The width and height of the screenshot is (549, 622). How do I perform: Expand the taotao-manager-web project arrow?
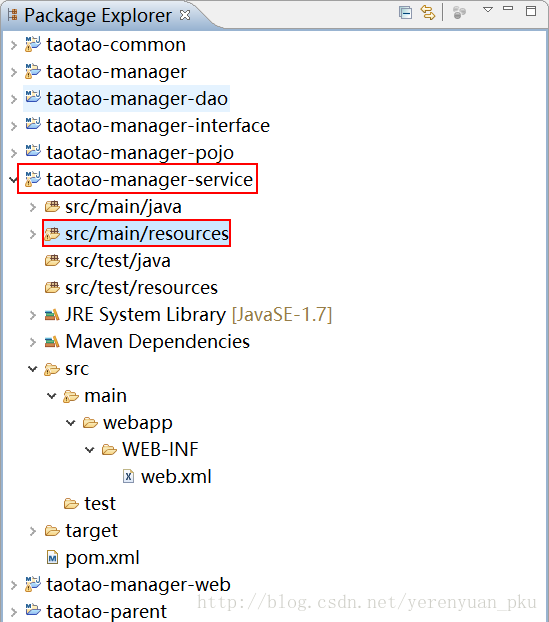click(14, 585)
